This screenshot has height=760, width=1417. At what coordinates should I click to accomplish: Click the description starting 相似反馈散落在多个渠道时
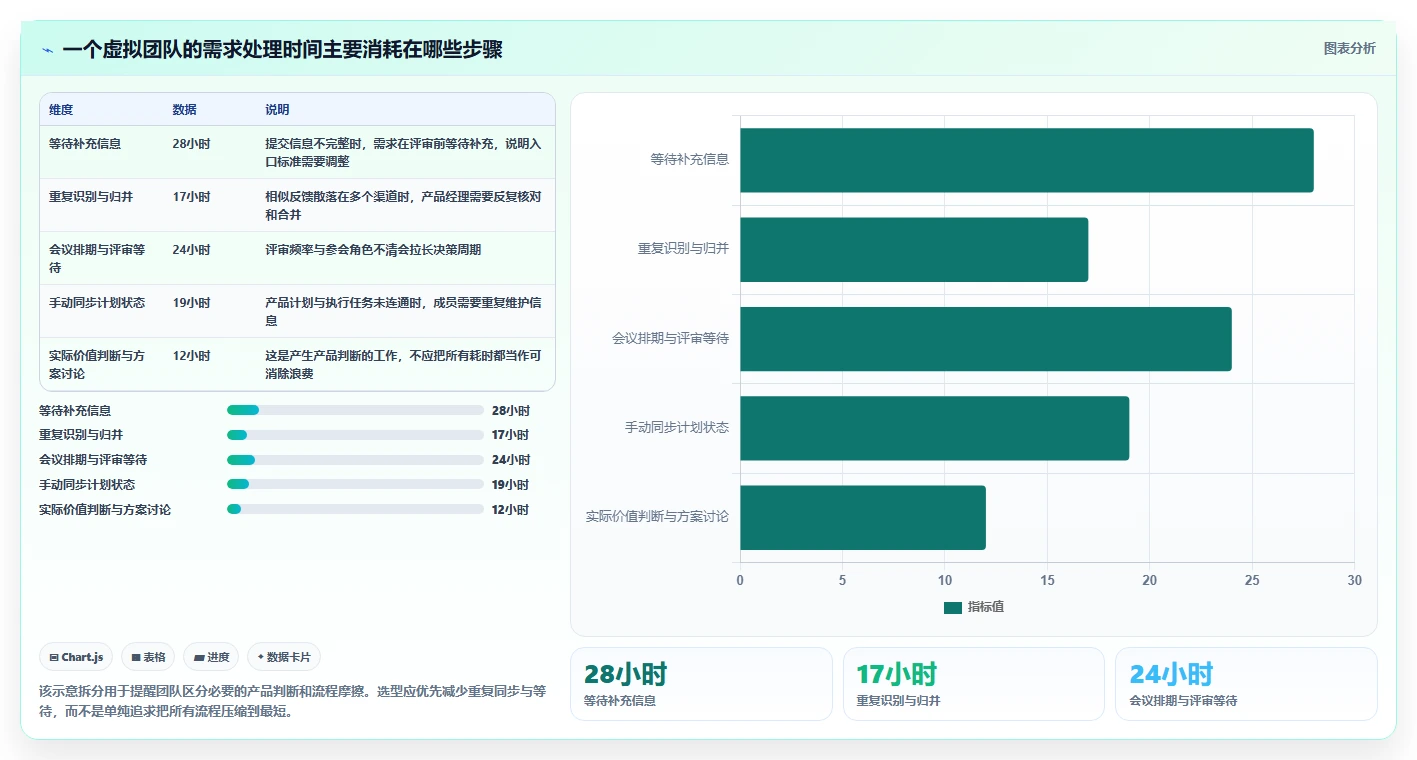click(403, 205)
